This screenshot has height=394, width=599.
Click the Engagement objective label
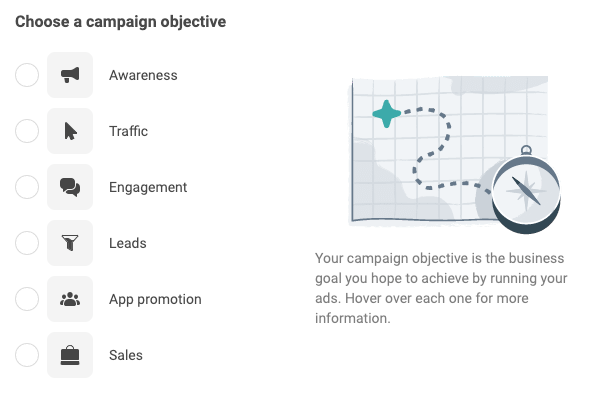click(x=148, y=188)
